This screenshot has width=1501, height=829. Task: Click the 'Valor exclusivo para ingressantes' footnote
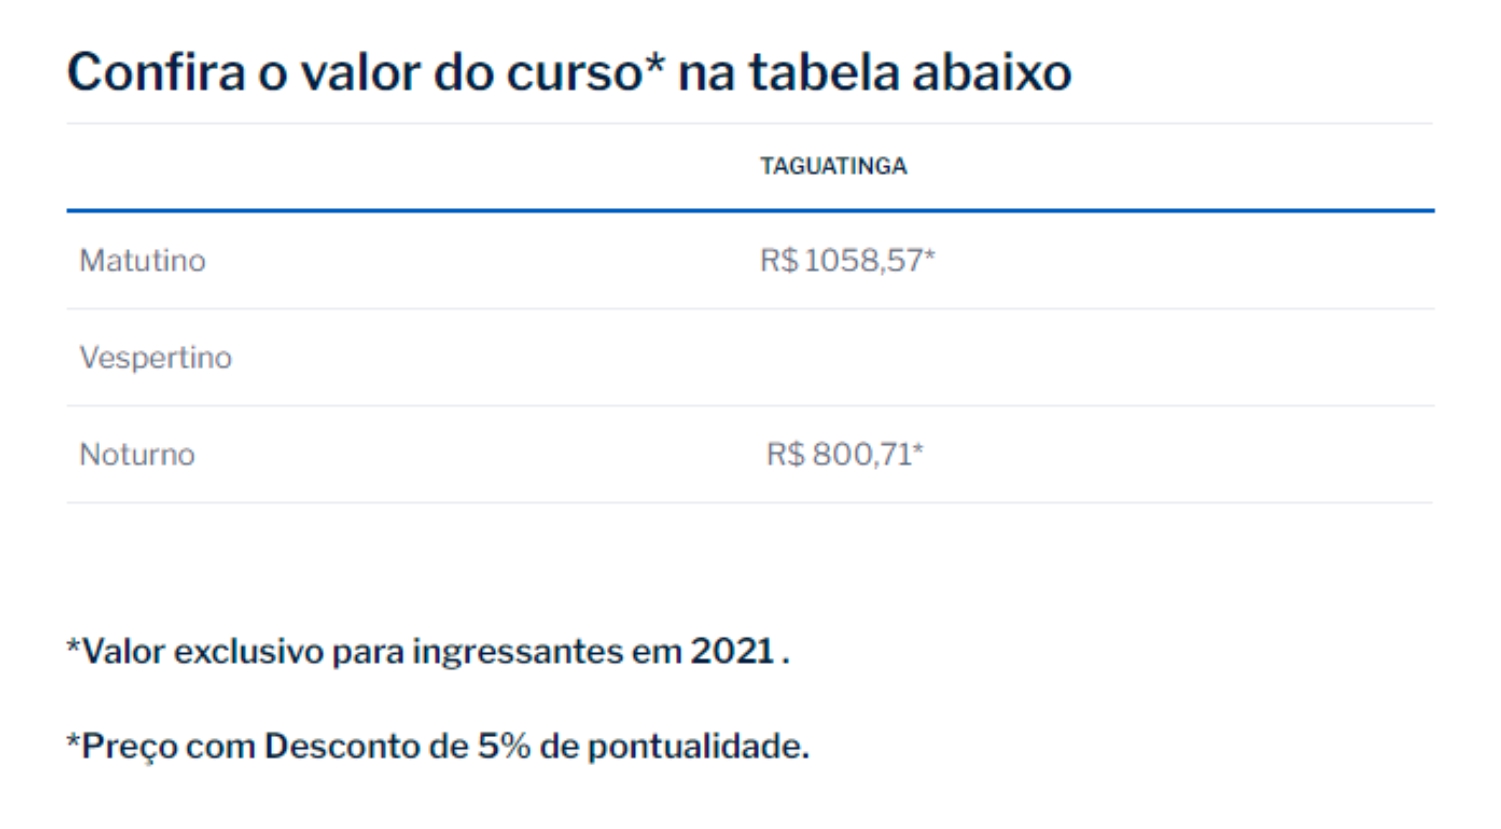coord(428,651)
